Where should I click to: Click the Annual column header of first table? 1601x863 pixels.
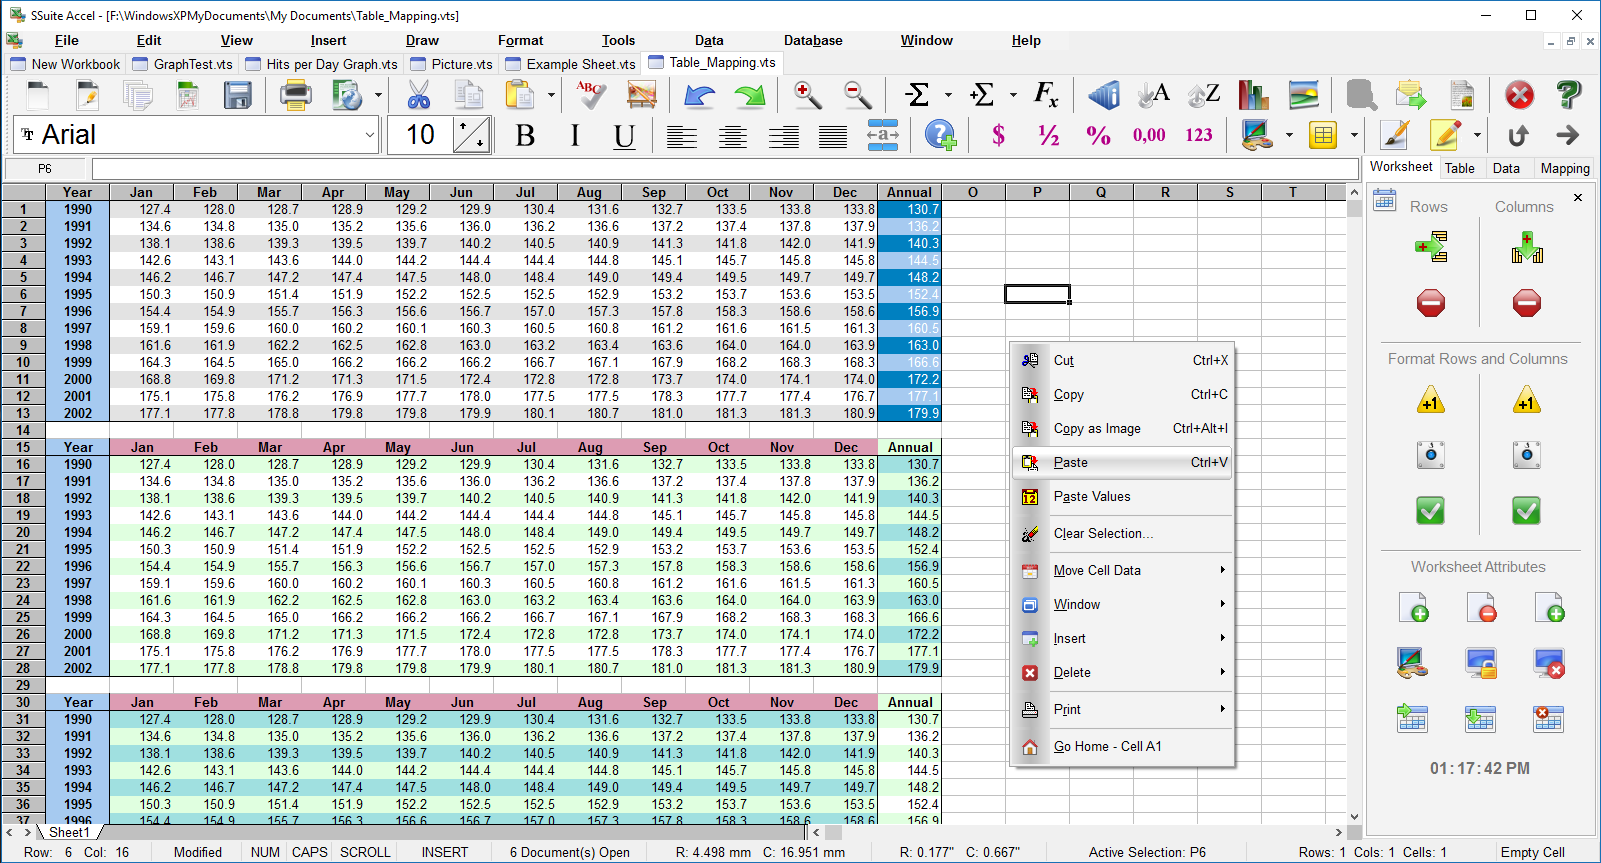909,192
